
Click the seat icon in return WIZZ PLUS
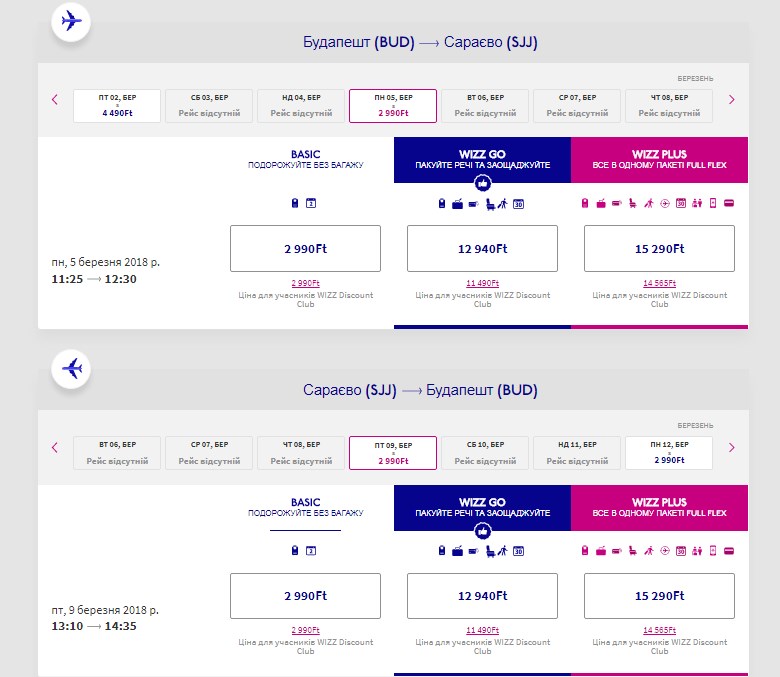pyautogui.click(x=632, y=551)
